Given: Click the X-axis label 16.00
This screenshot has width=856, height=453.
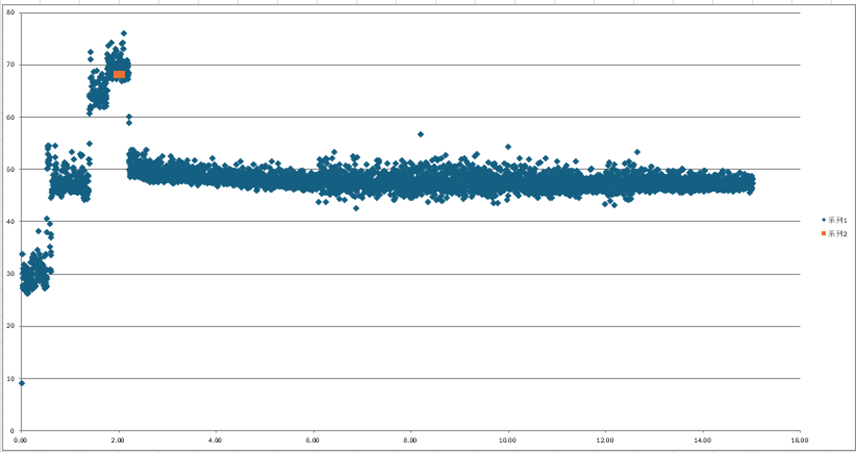Looking at the screenshot, I should pyautogui.click(x=799, y=439).
